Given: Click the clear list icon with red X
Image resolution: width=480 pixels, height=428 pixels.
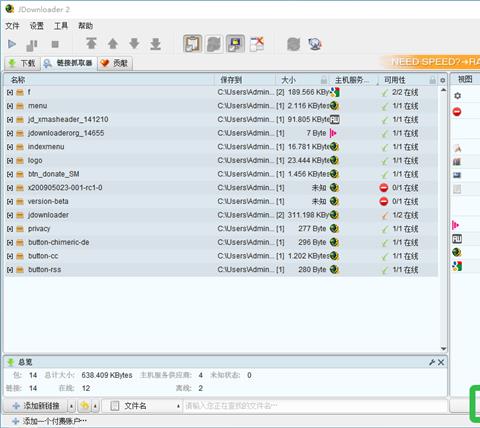Looking at the screenshot, I should pyautogui.click(x=257, y=44).
